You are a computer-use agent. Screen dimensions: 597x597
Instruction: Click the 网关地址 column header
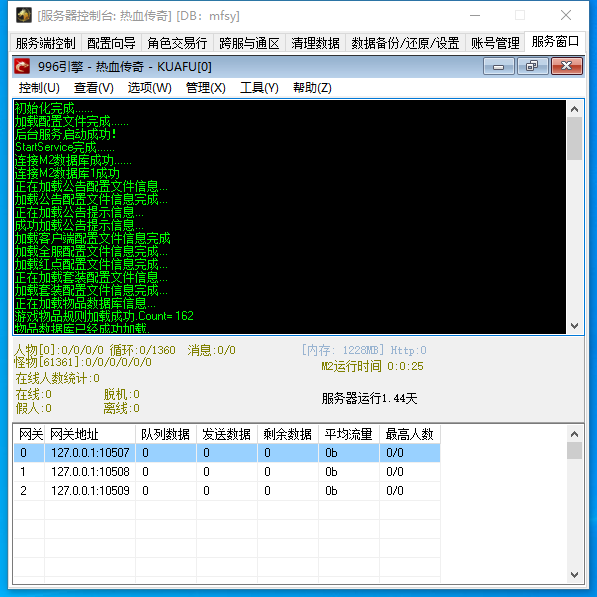[90, 434]
